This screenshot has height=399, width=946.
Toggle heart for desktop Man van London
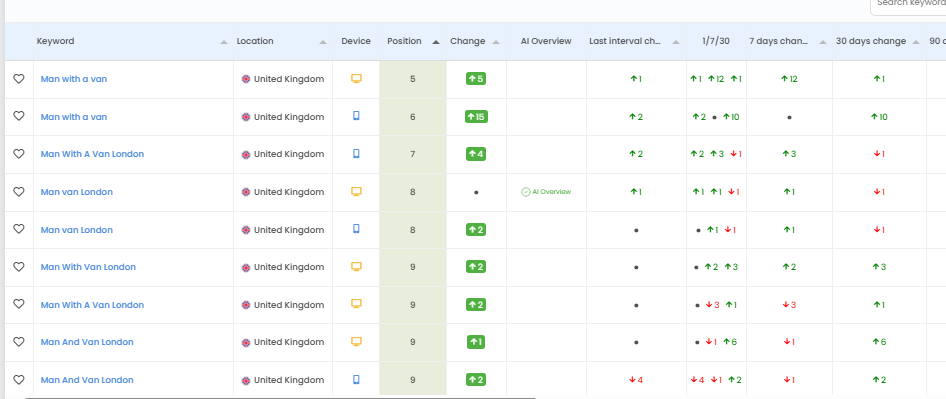(19, 191)
